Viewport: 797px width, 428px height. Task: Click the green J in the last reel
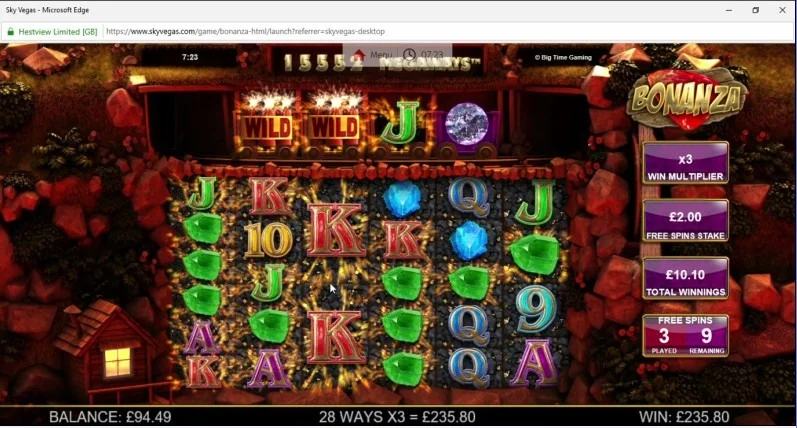[535, 202]
